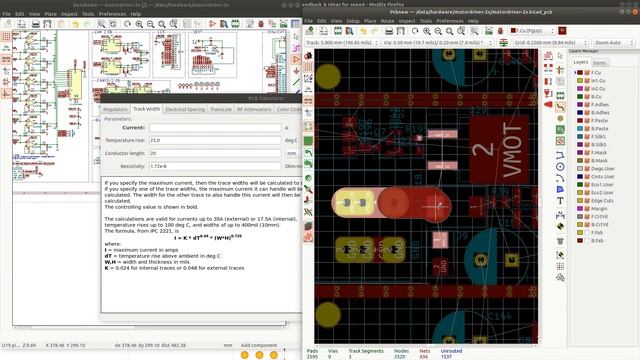Click print schematic icon in Eeschema toolbar
This screenshot has width=640, height=360.
tap(36, 24)
